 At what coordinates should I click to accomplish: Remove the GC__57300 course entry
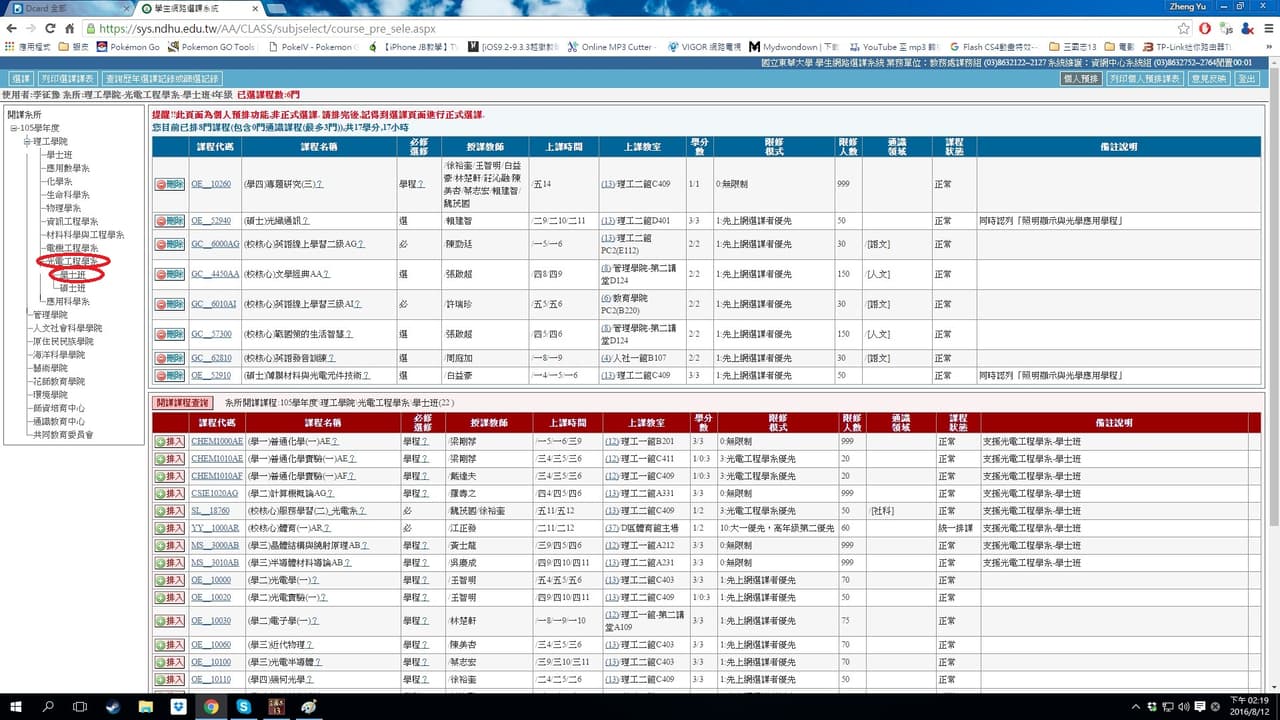[169, 334]
